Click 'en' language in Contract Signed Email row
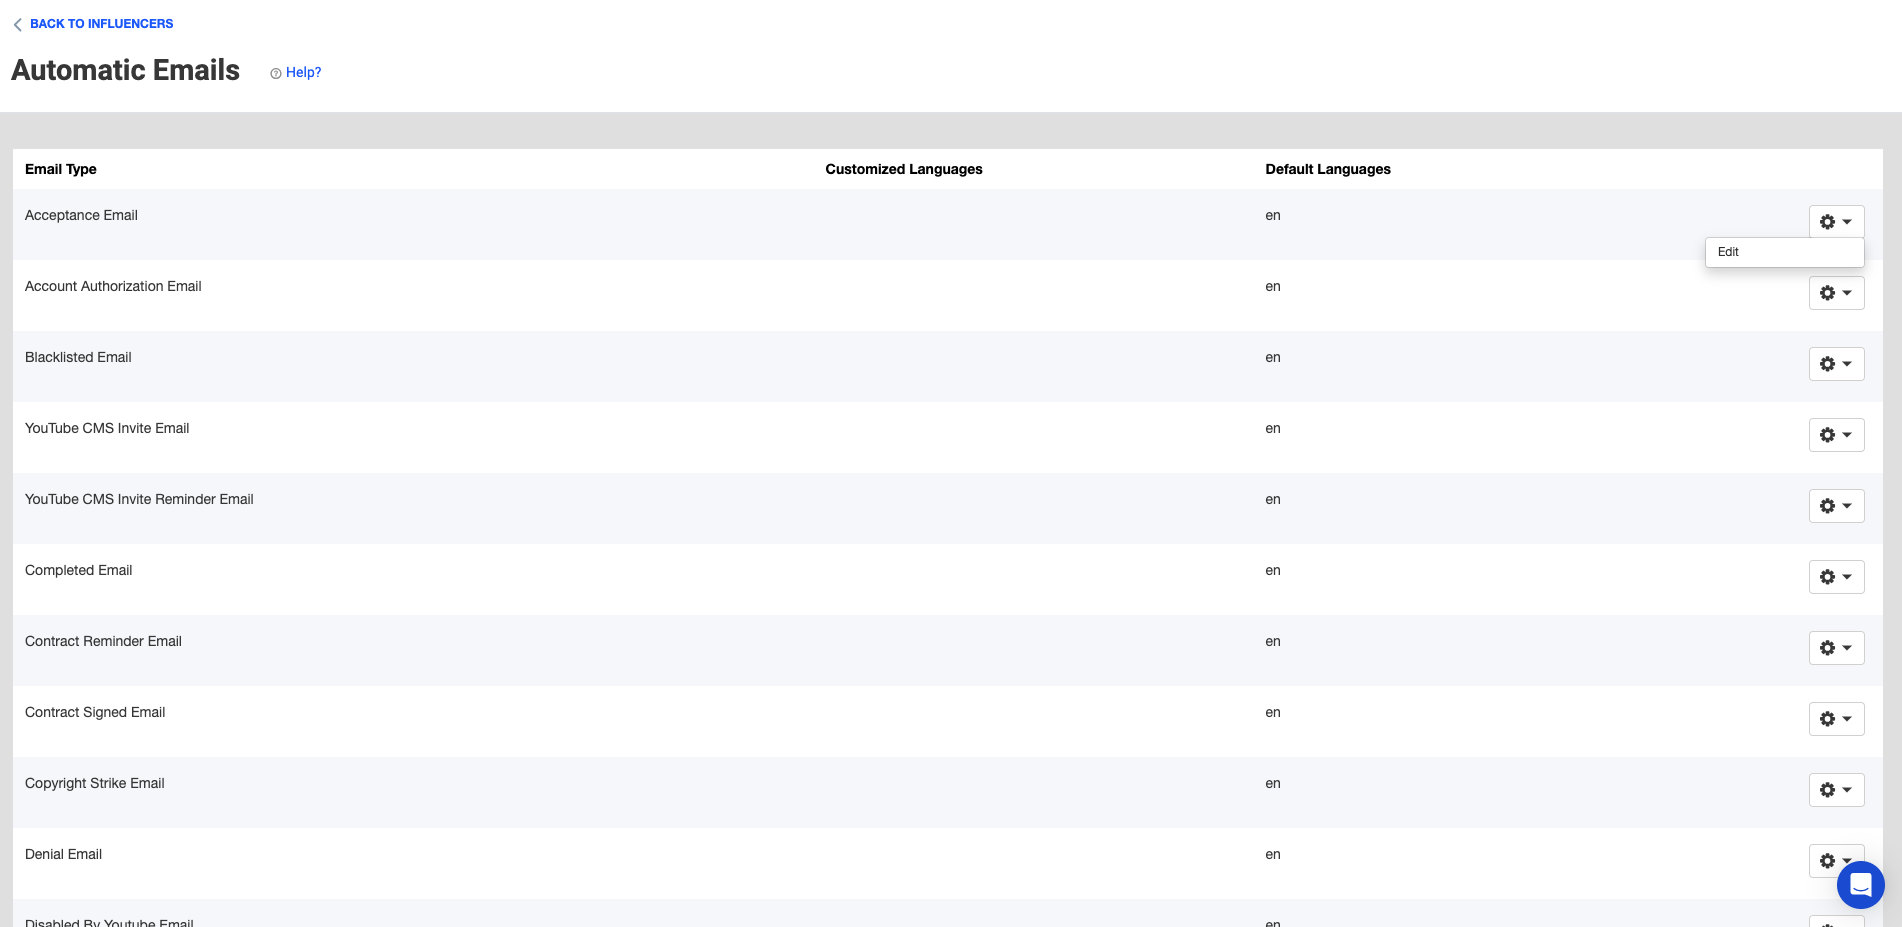Image resolution: width=1902 pixels, height=927 pixels. (x=1273, y=713)
